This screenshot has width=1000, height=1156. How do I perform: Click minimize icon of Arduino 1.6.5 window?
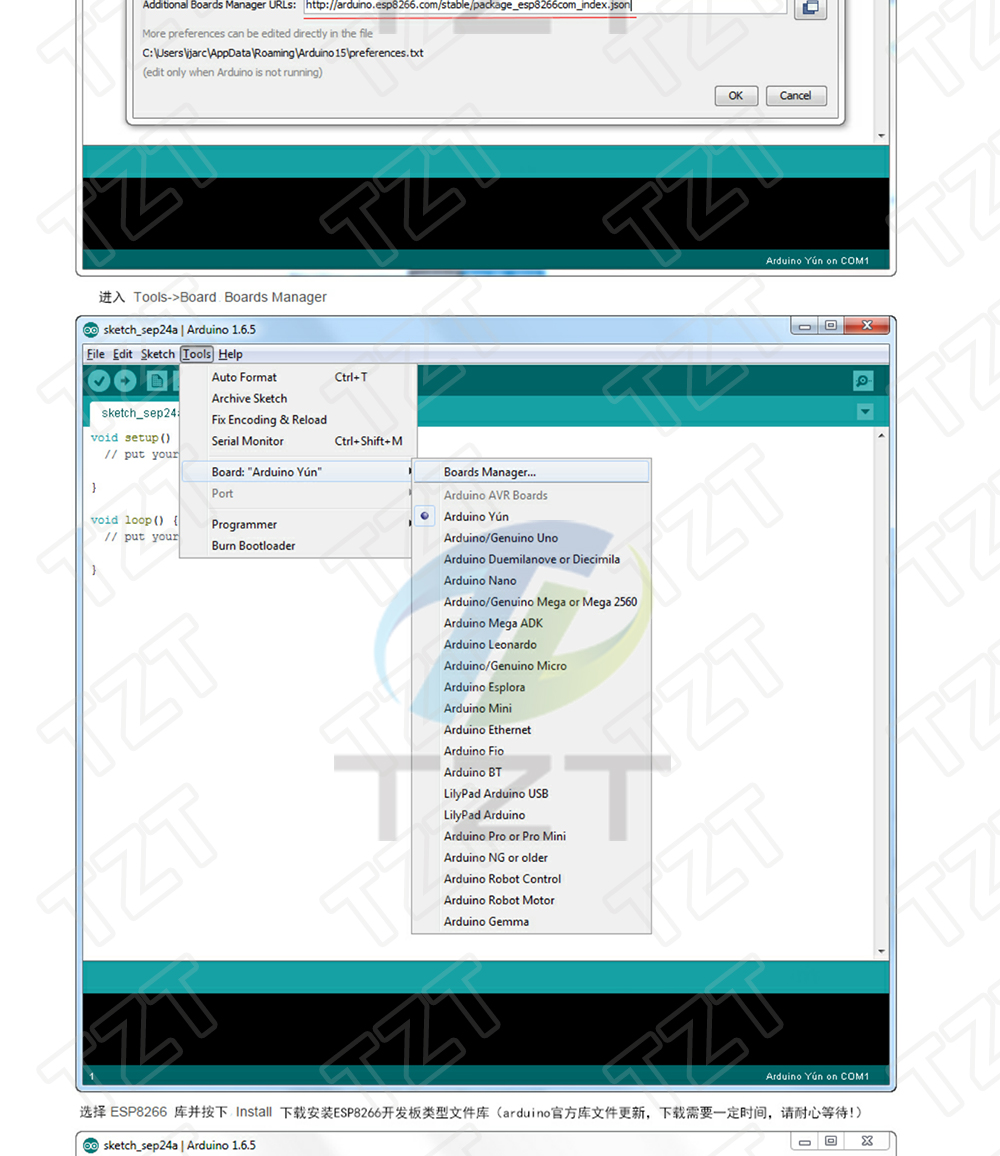point(805,326)
